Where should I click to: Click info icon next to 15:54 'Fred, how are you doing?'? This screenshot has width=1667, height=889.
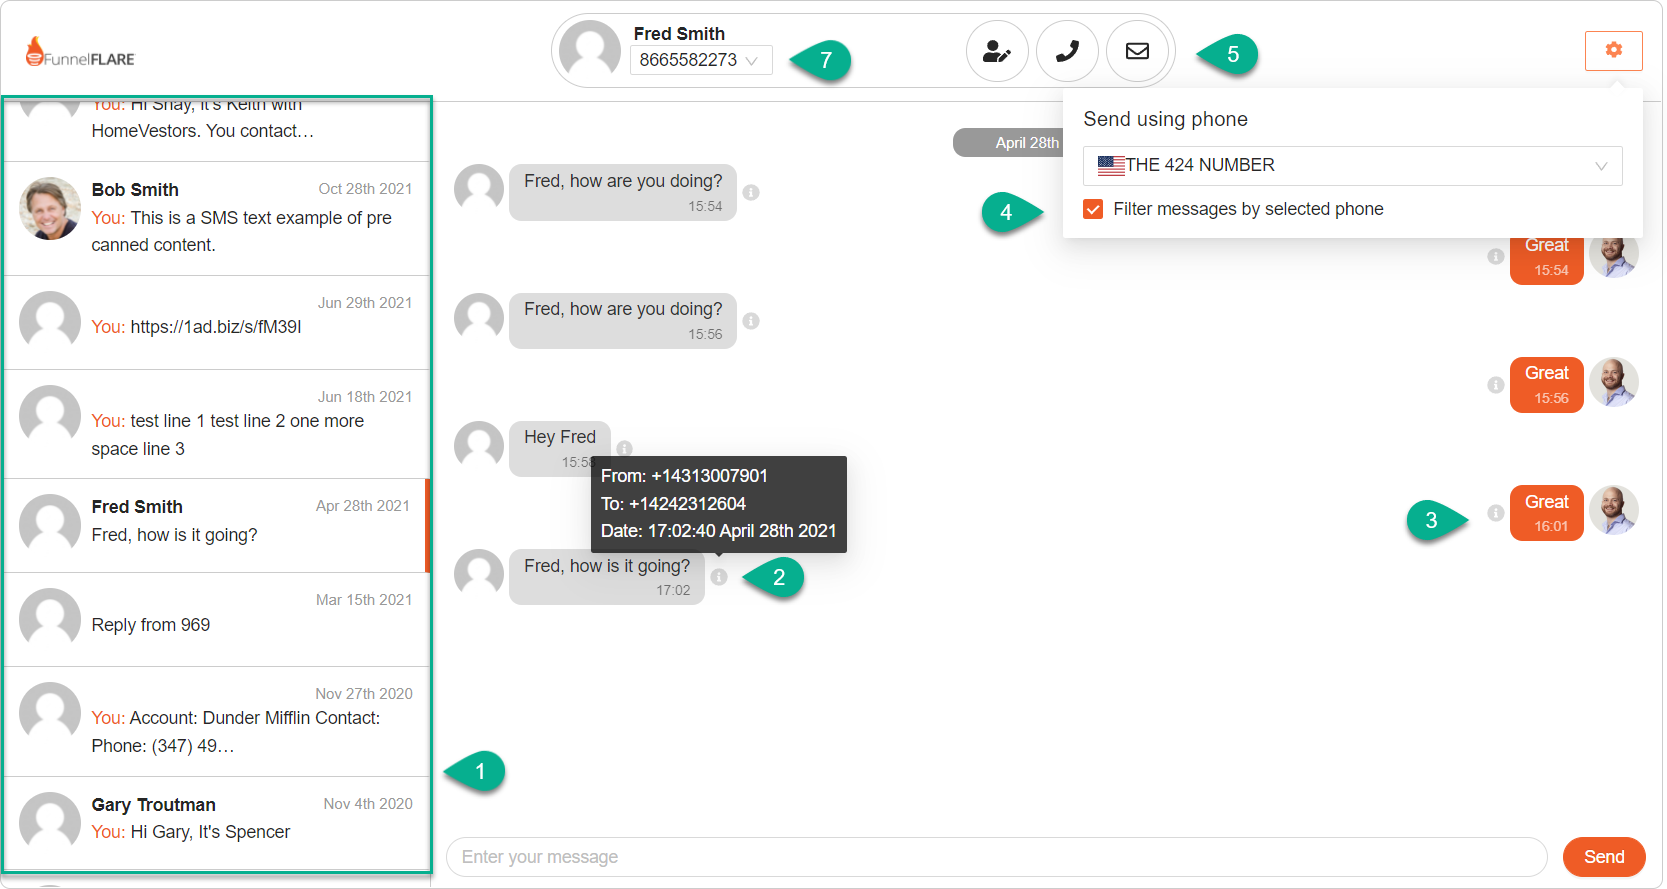click(x=751, y=192)
